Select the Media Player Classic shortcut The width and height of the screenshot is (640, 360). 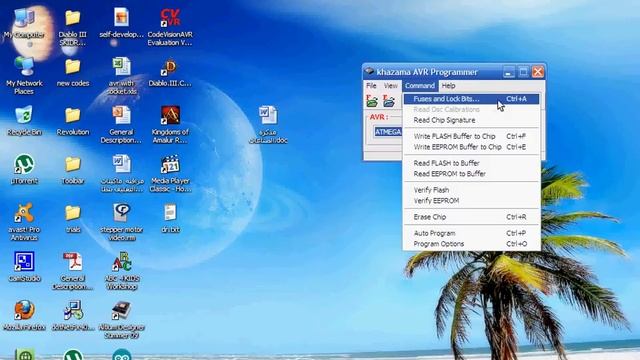tap(170, 173)
